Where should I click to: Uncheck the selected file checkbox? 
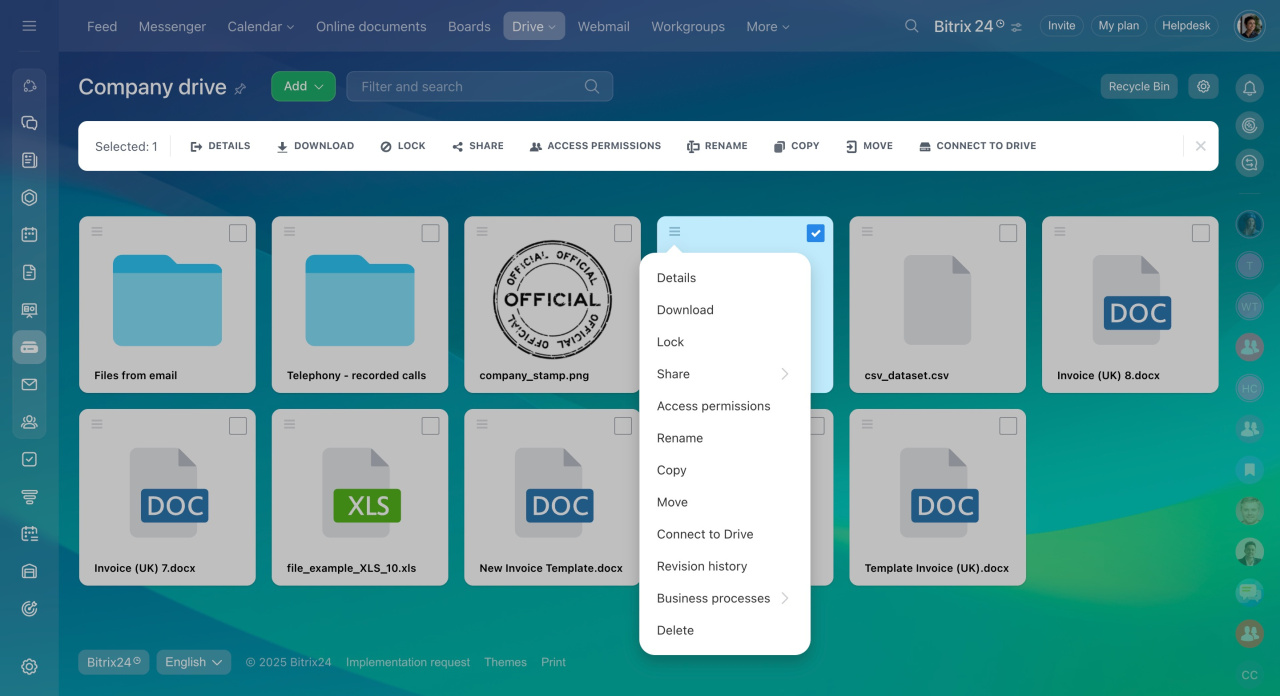click(815, 233)
